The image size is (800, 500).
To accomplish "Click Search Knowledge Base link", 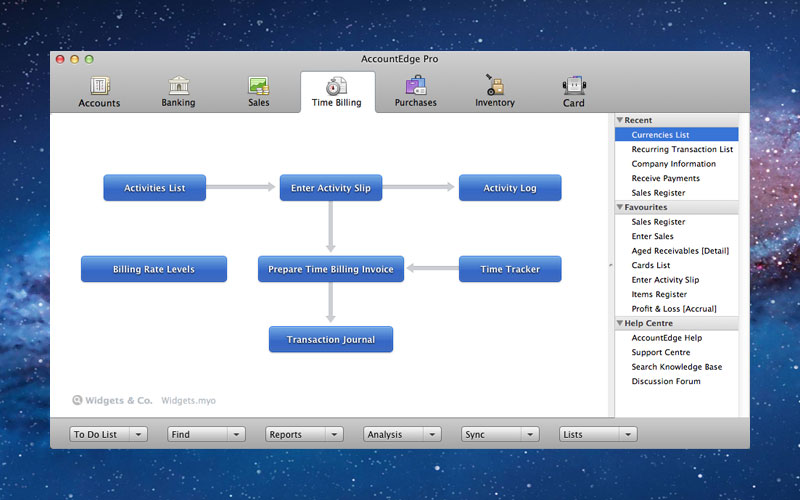I will coord(677,367).
